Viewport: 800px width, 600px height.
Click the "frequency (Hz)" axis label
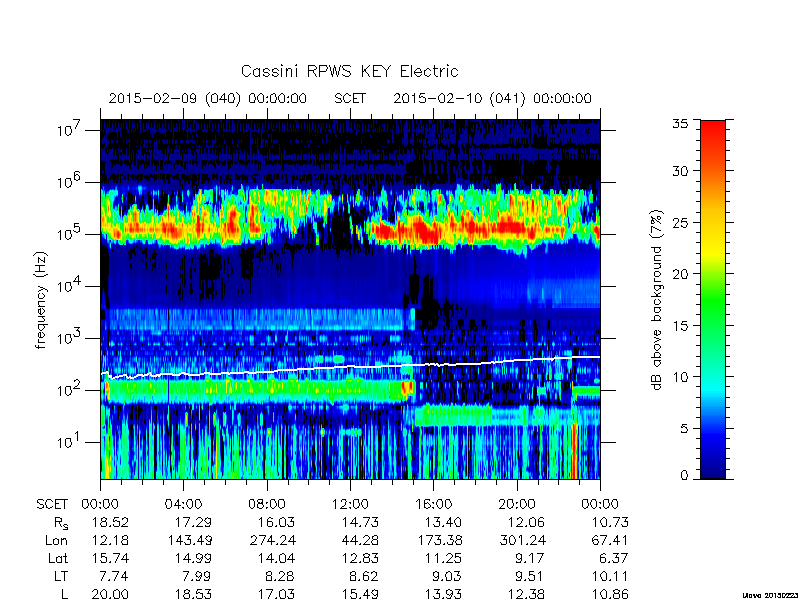41,300
